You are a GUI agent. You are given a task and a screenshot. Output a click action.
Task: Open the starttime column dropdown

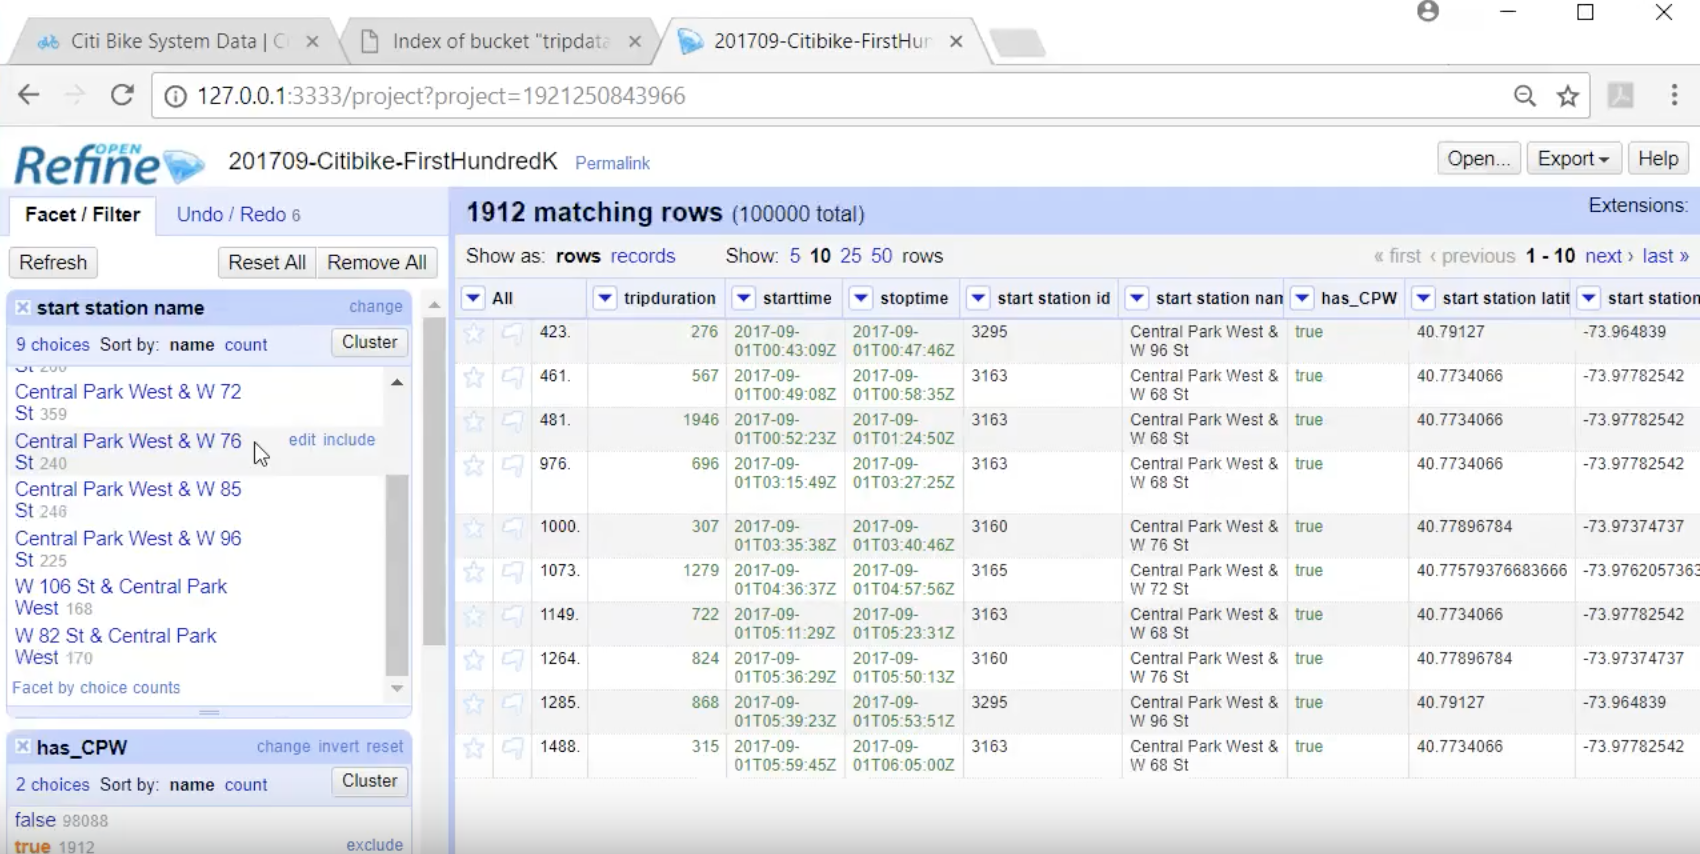743,298
